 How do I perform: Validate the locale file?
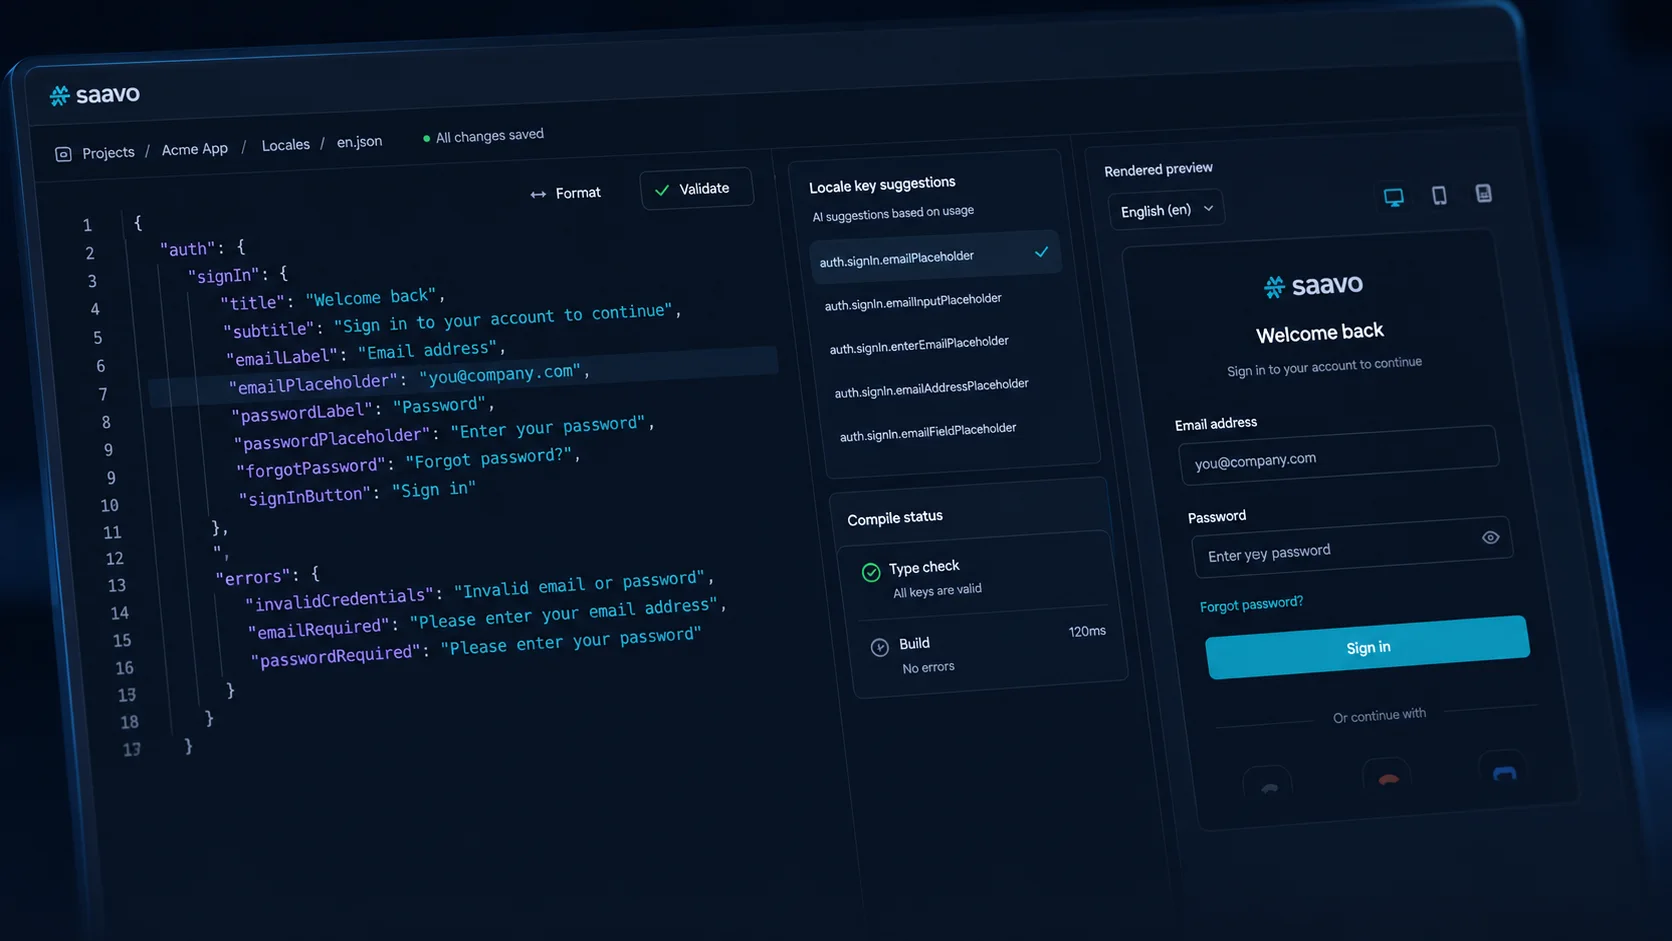(696, 188)
